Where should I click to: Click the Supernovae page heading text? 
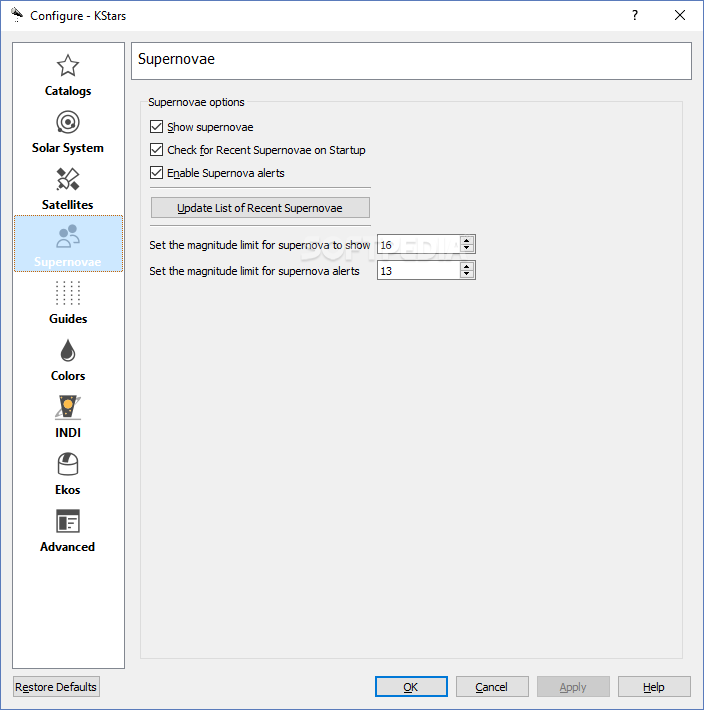click(x=177, y=59)
